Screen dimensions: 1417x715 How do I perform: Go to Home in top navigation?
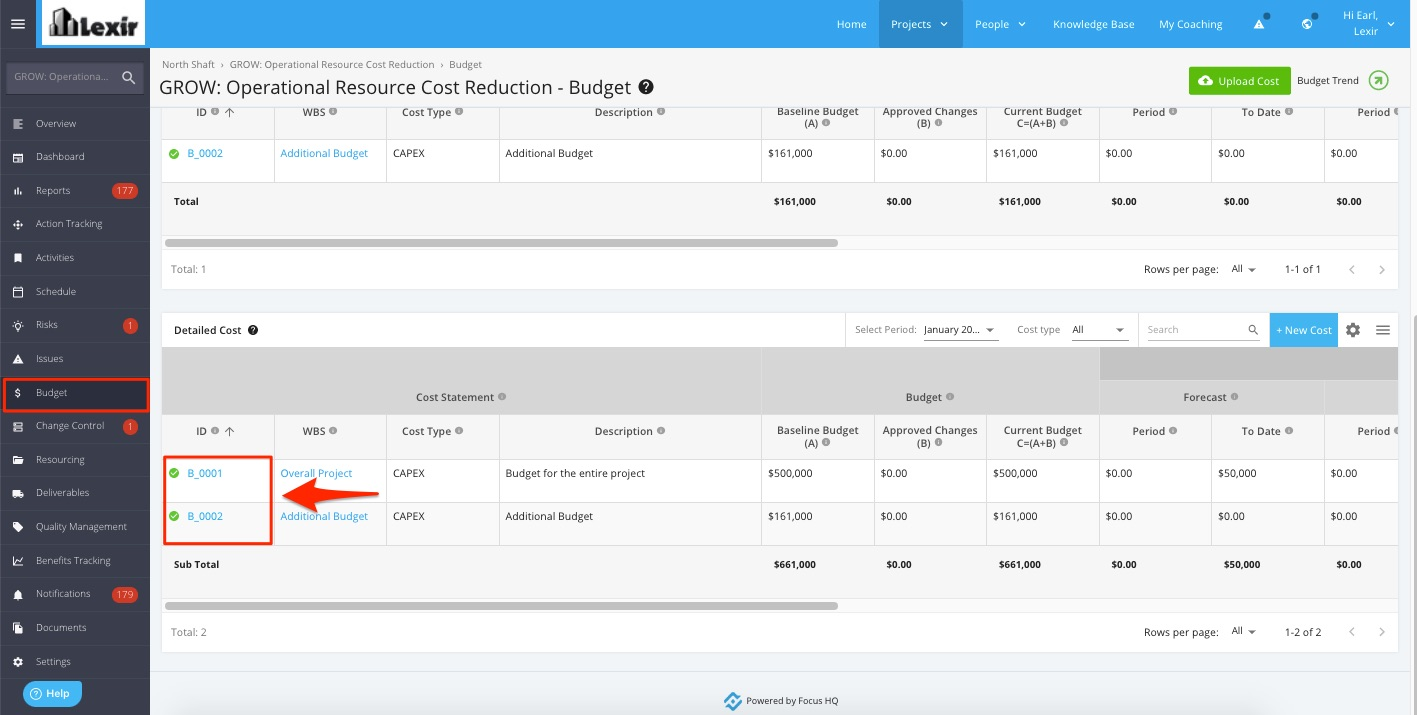pos(851,24)
